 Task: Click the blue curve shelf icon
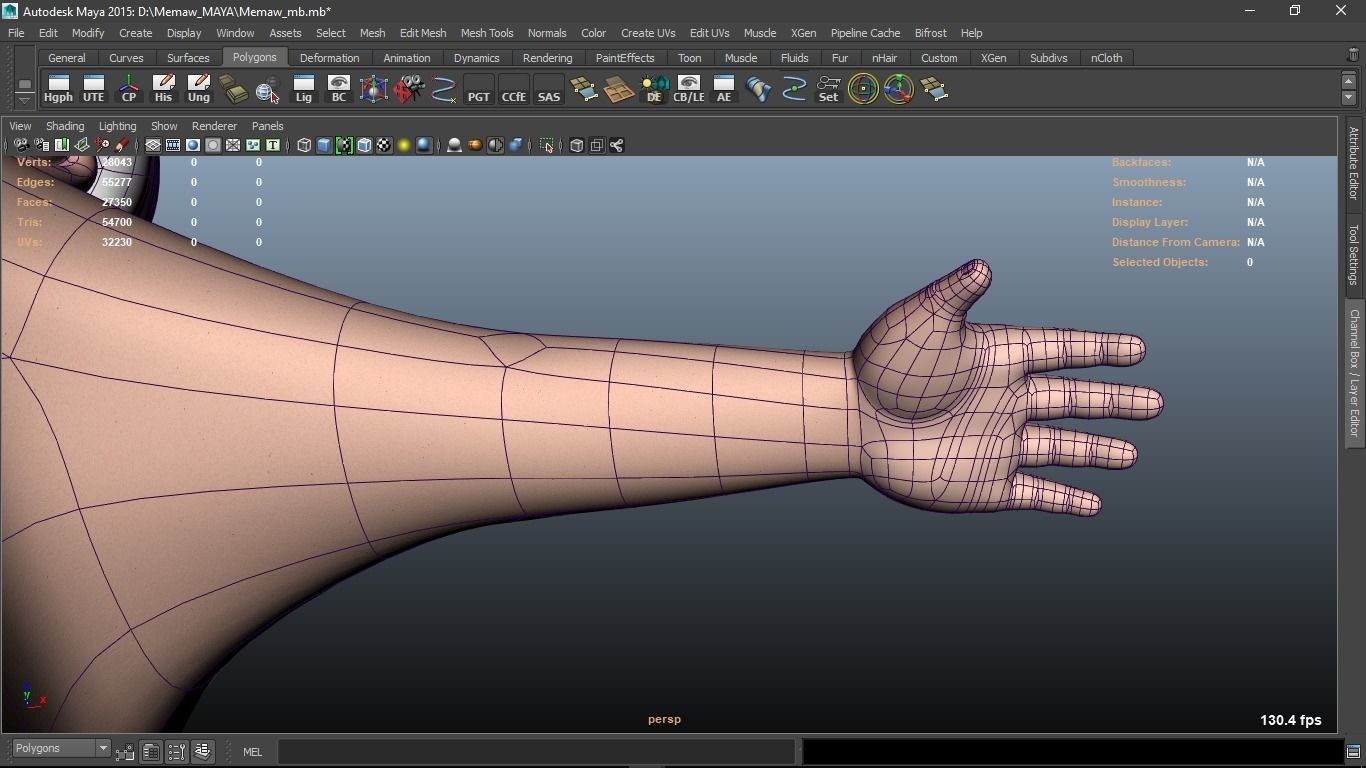coord(443,89)
